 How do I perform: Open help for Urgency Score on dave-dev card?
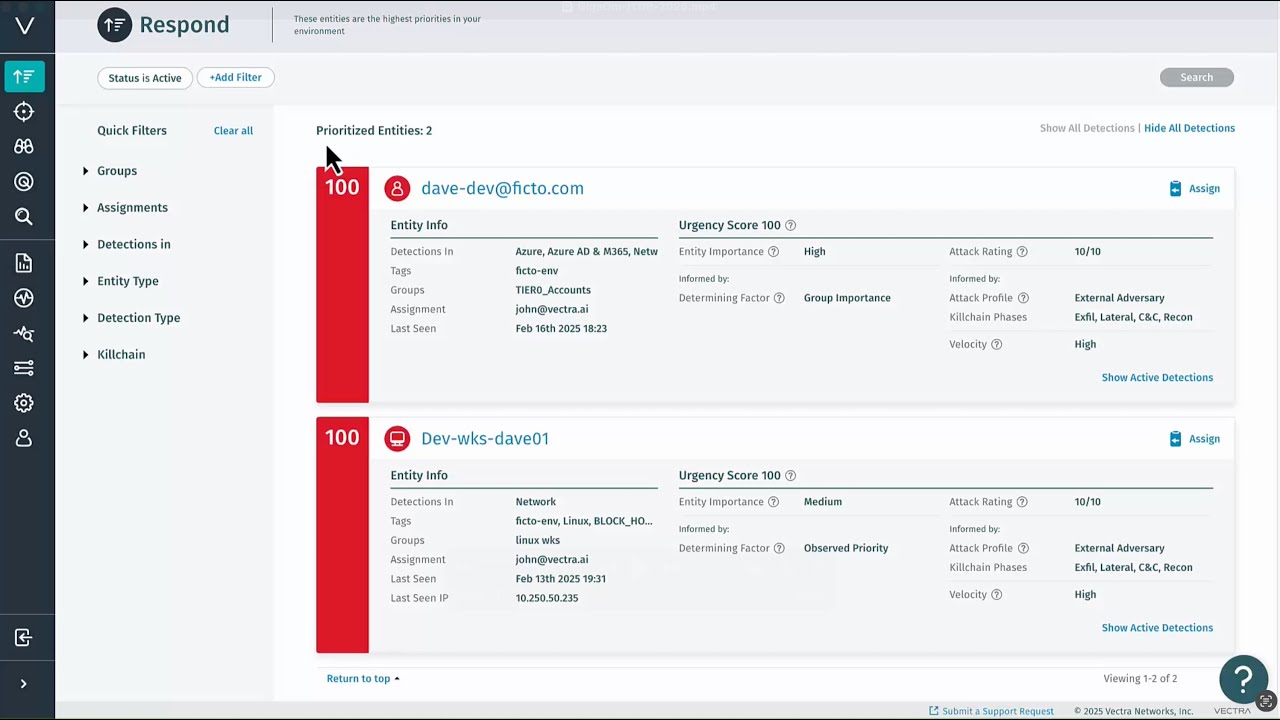click(x=790, y=225)
